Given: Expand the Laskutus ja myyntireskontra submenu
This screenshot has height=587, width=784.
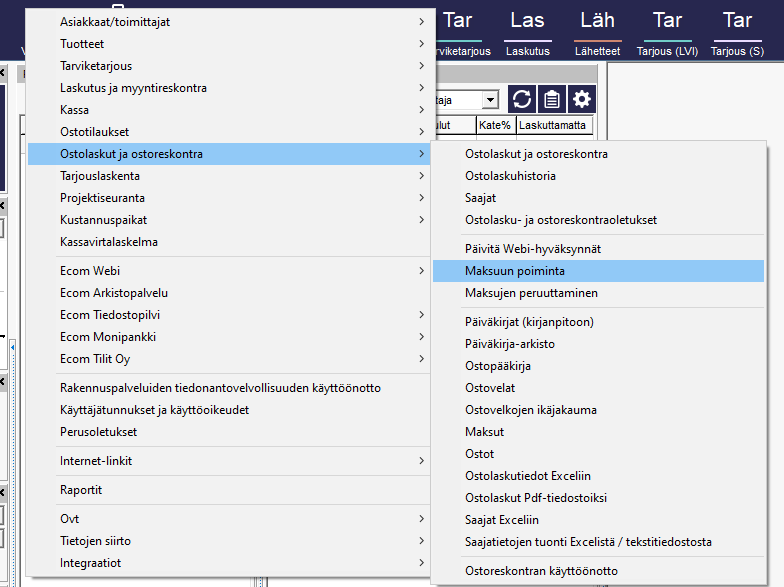Looking at the screenshot, I should click(x=230, y=88).
